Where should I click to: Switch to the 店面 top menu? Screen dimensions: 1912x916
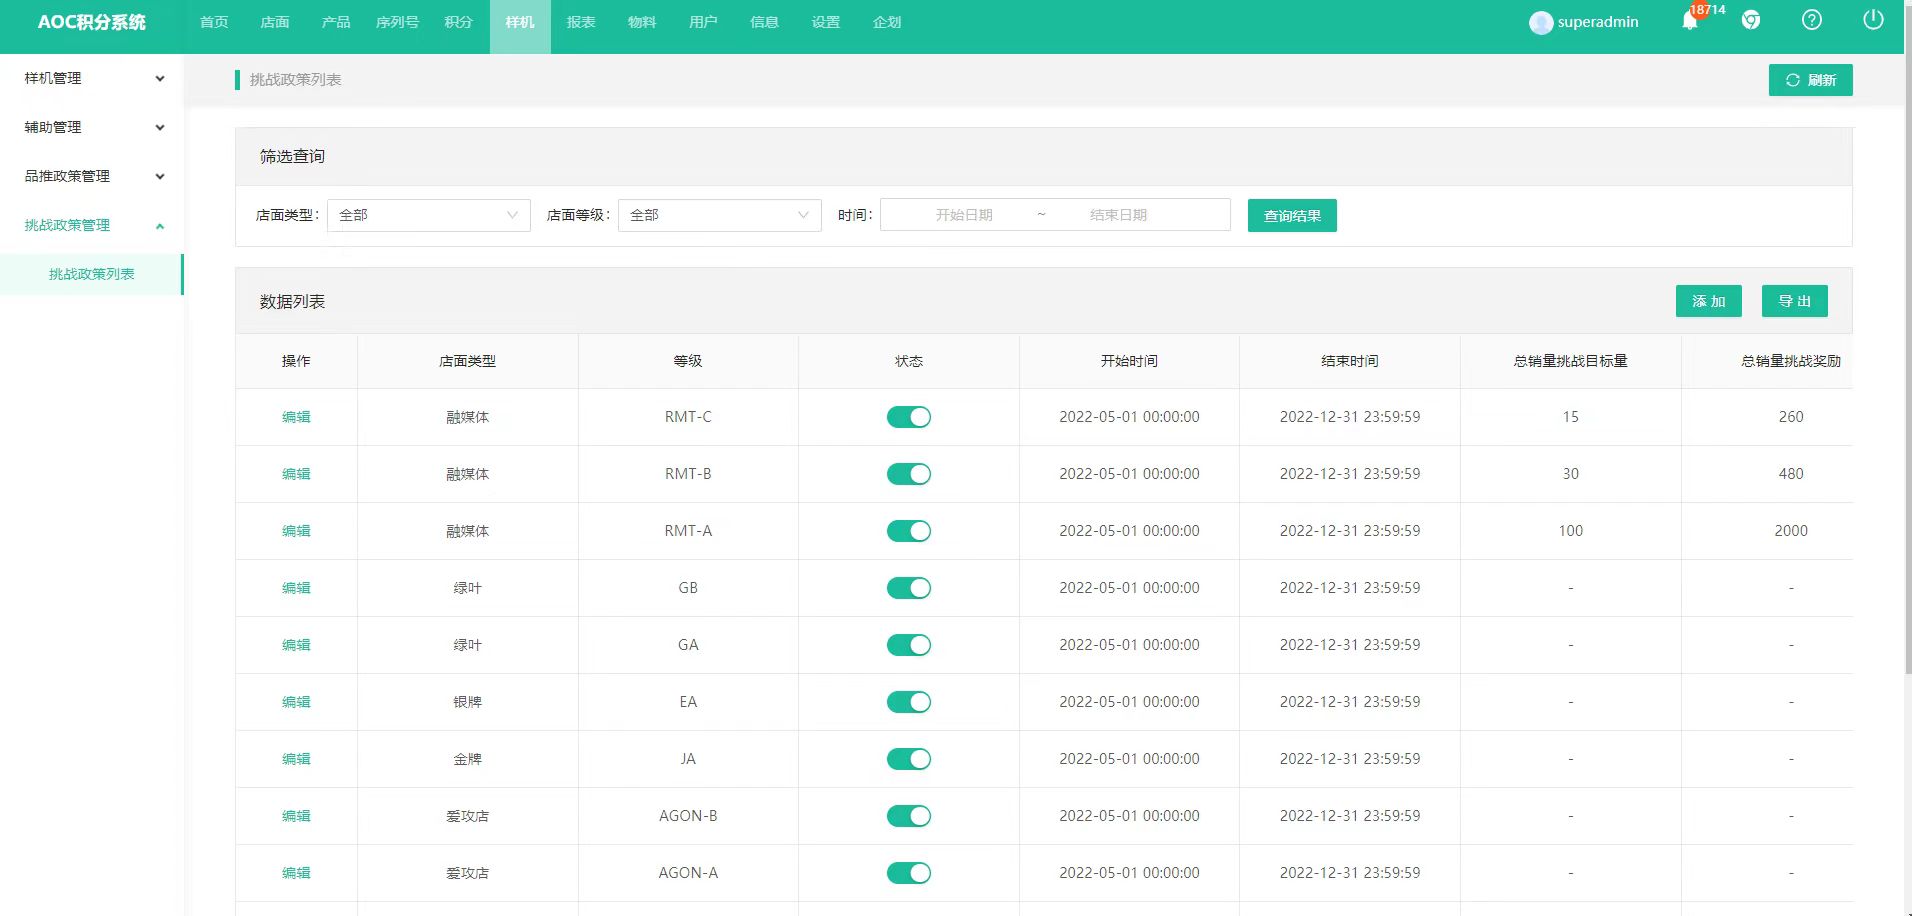coord(275,22)
